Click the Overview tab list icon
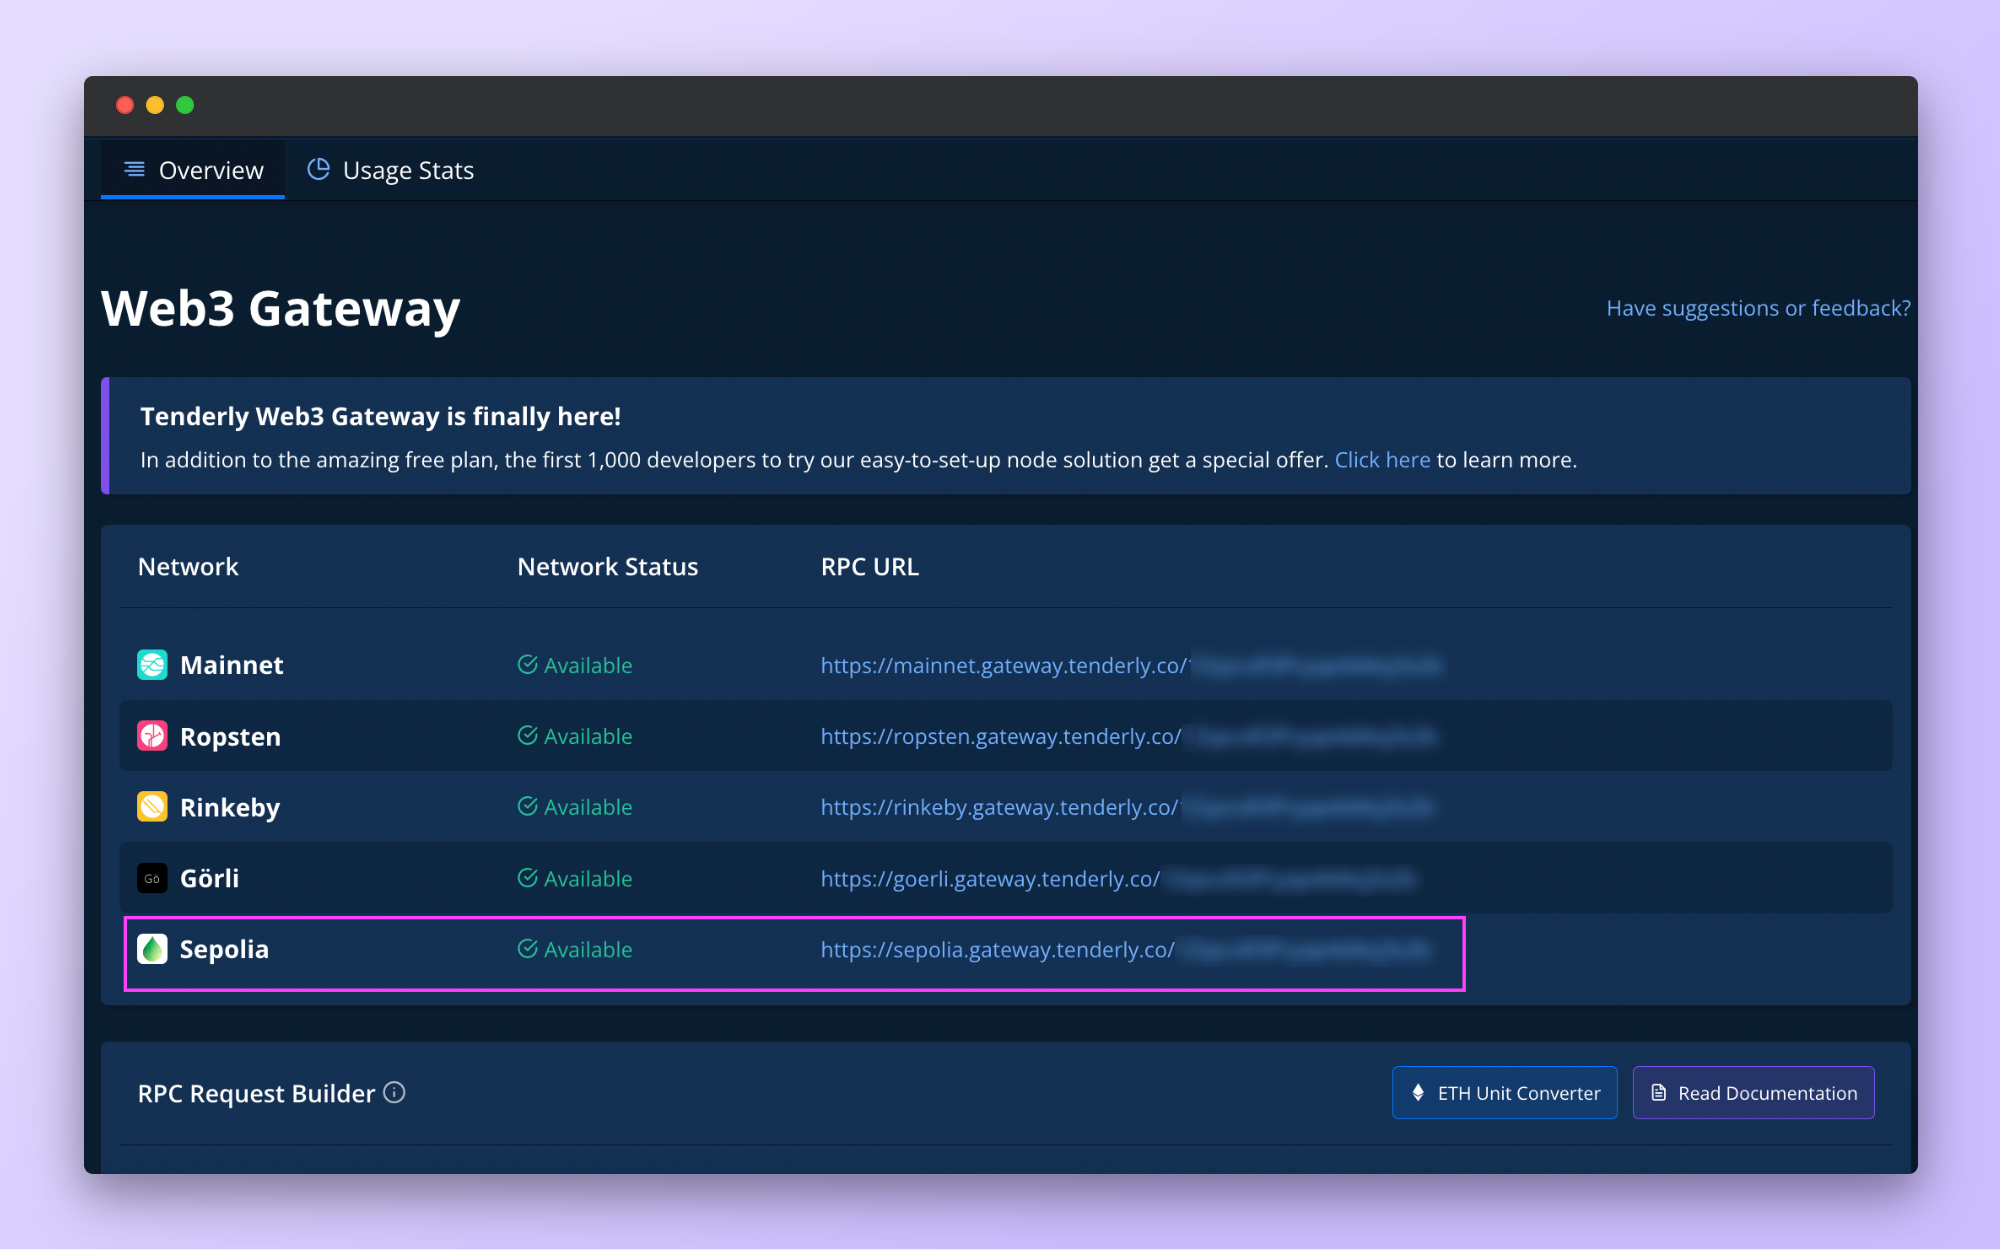Viewport: 2000px width, 1250px height. coord(134,170)
